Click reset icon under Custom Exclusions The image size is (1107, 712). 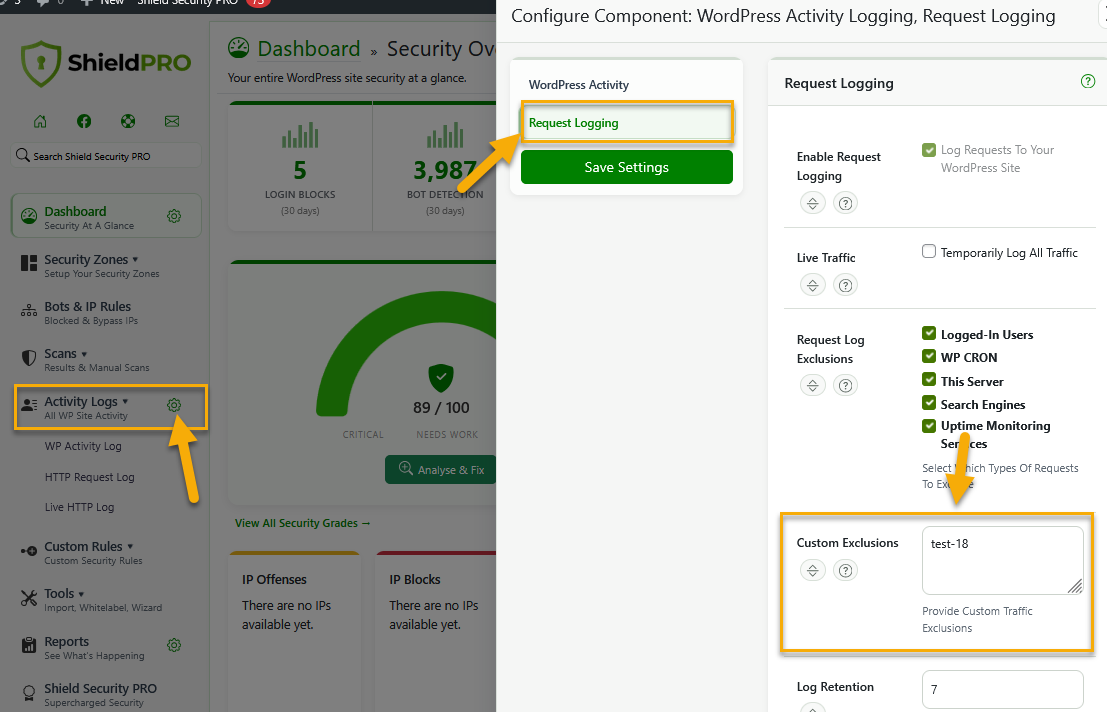813,570
